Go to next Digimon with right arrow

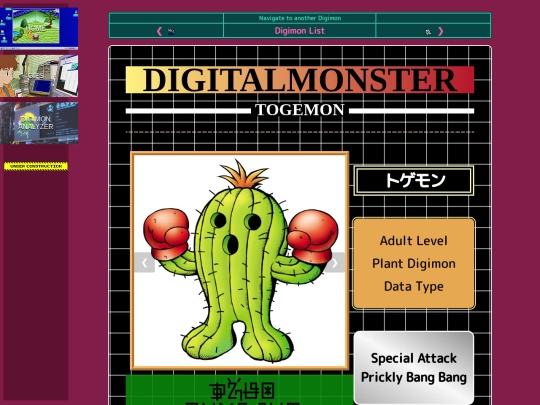[440, 31]
